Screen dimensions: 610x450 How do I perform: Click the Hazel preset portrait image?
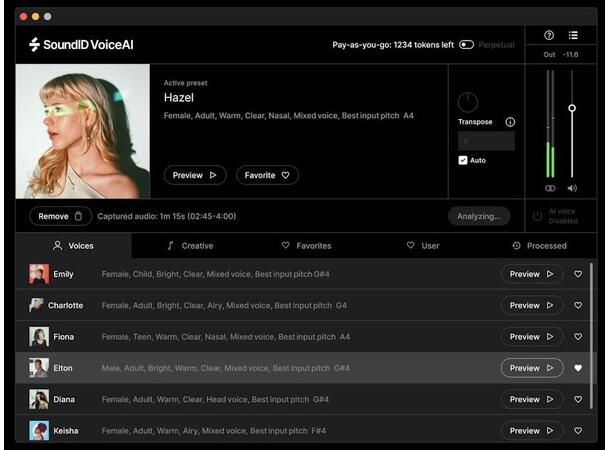tap(83, 131)
